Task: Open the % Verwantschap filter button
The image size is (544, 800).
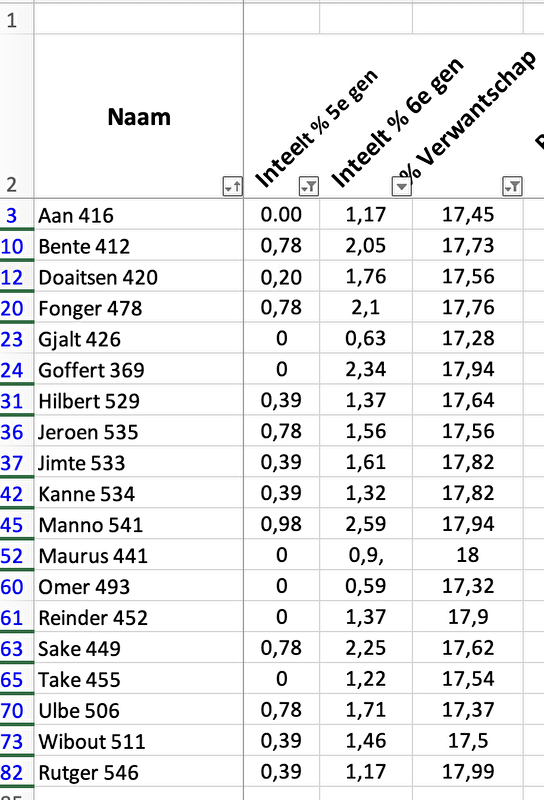Action: coord(512,186)
